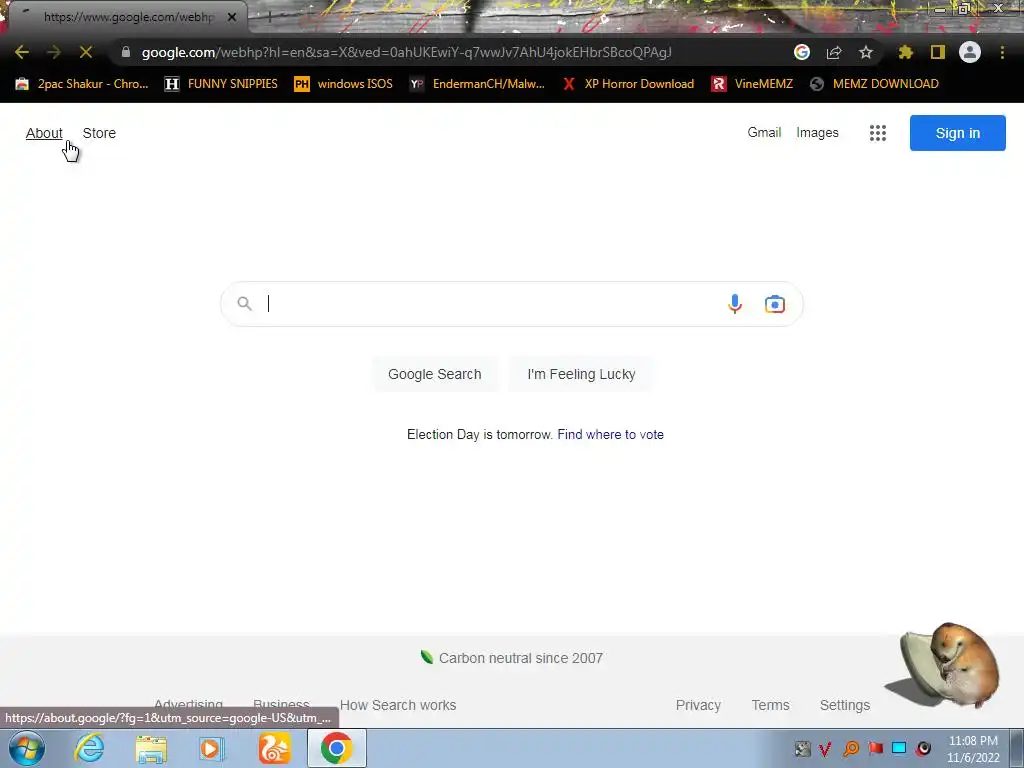
Task: Click the round camera tray icon
Action: 923,748
